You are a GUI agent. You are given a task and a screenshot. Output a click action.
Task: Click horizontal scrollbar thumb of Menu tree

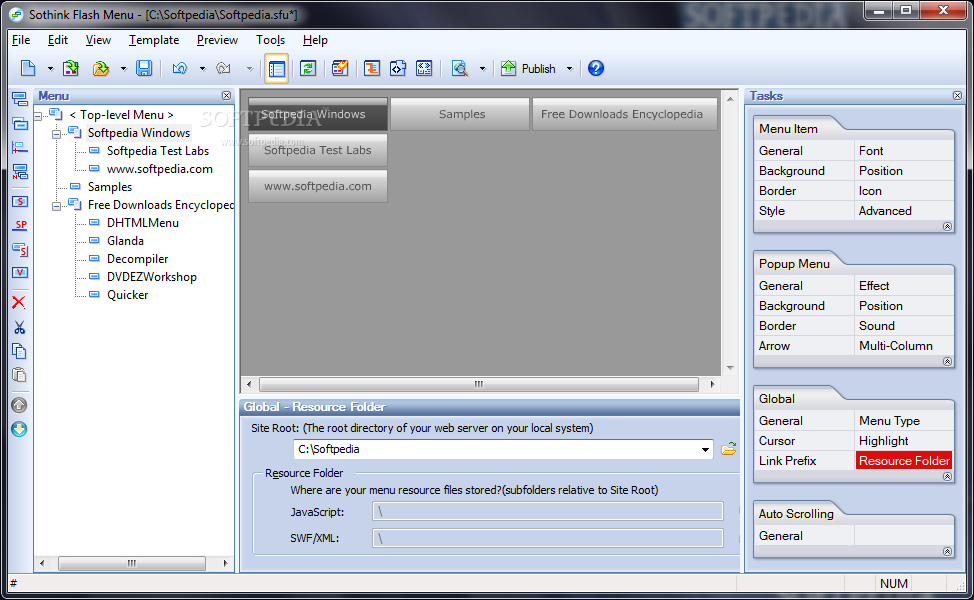(x=132, y=563)
